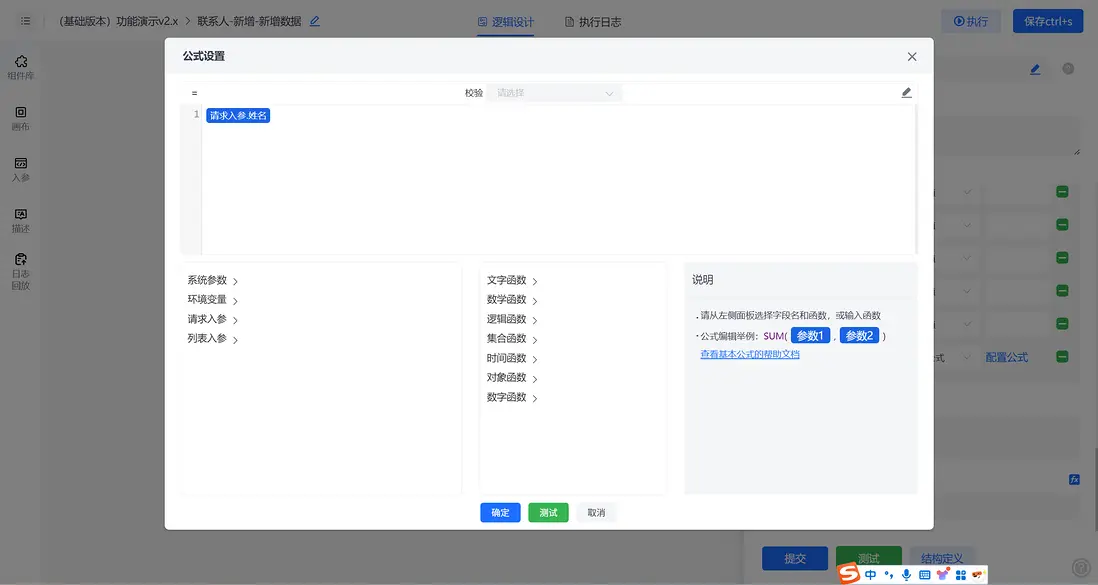
Task: Click the (基础版本) 功能演示v2.x breadcrumb
Action: [x=119, y=21]
